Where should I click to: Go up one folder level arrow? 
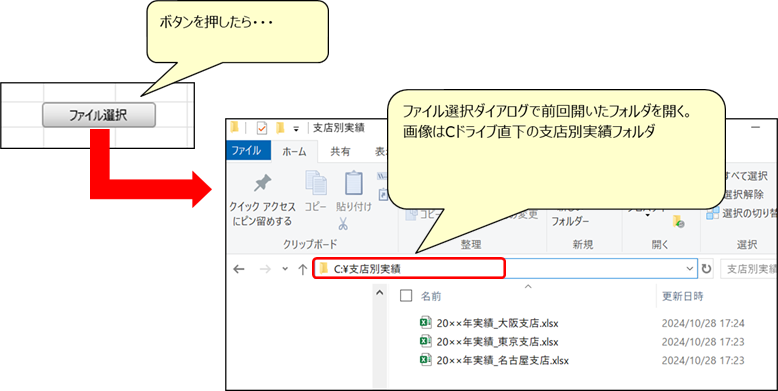point(302,269)
